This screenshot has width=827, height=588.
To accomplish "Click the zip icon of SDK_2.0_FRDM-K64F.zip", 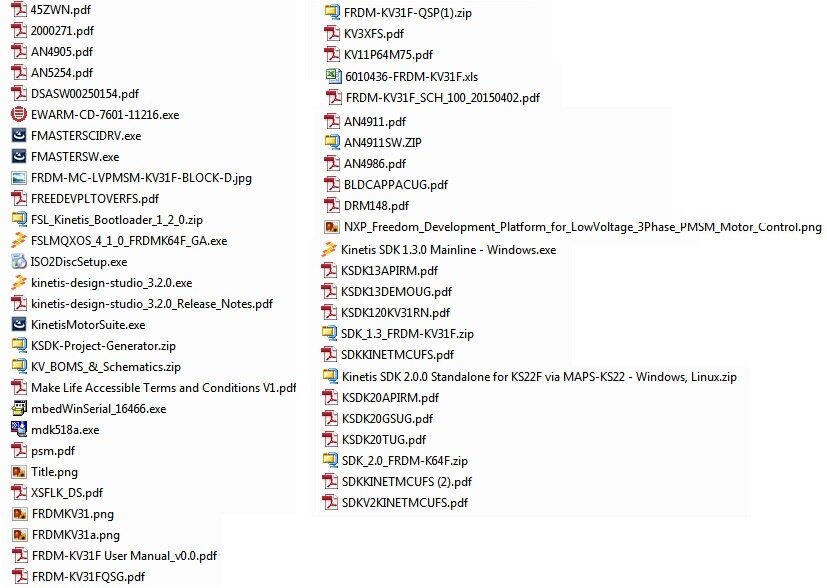I will (330, 460).
